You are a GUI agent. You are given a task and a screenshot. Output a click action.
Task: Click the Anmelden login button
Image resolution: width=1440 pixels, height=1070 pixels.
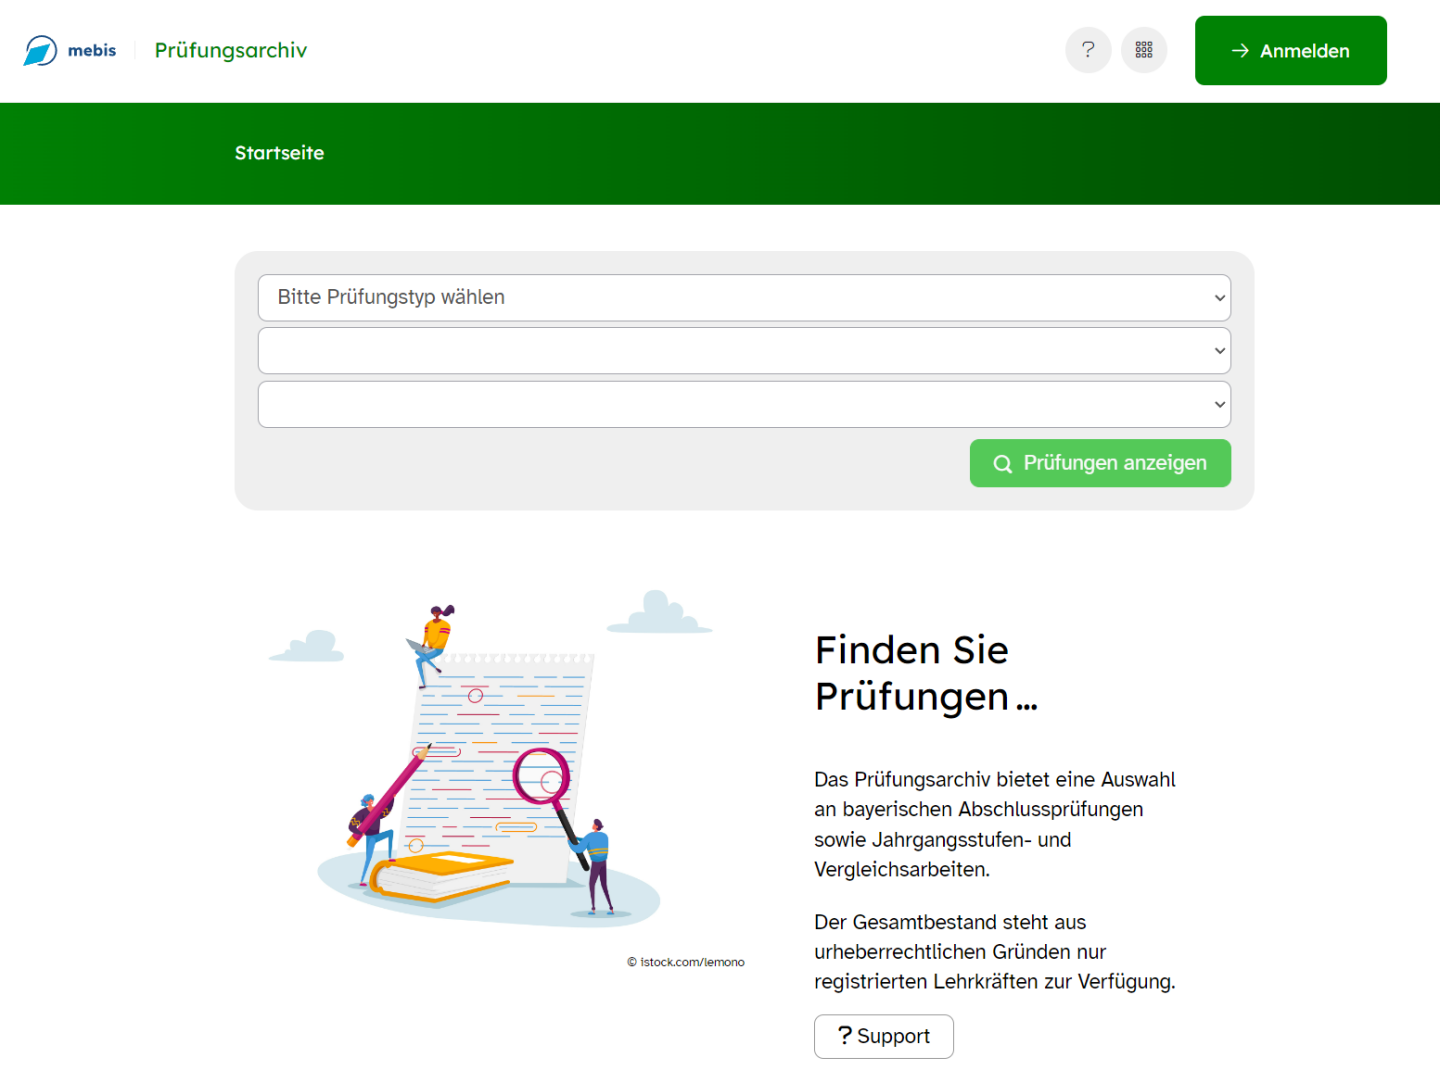[x=1290, y=50]
